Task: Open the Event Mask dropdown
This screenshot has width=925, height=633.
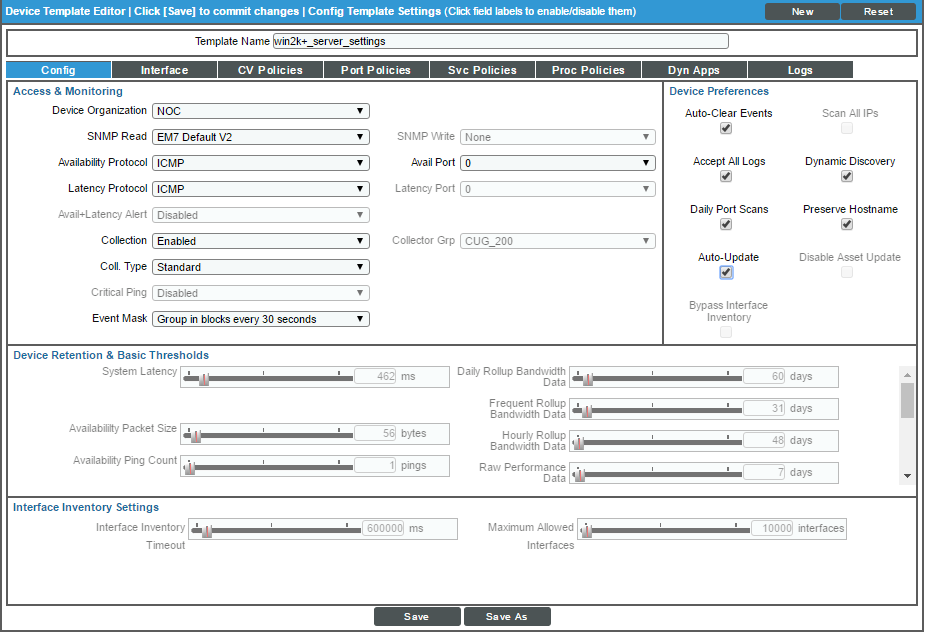Action: tap(259, 318)
